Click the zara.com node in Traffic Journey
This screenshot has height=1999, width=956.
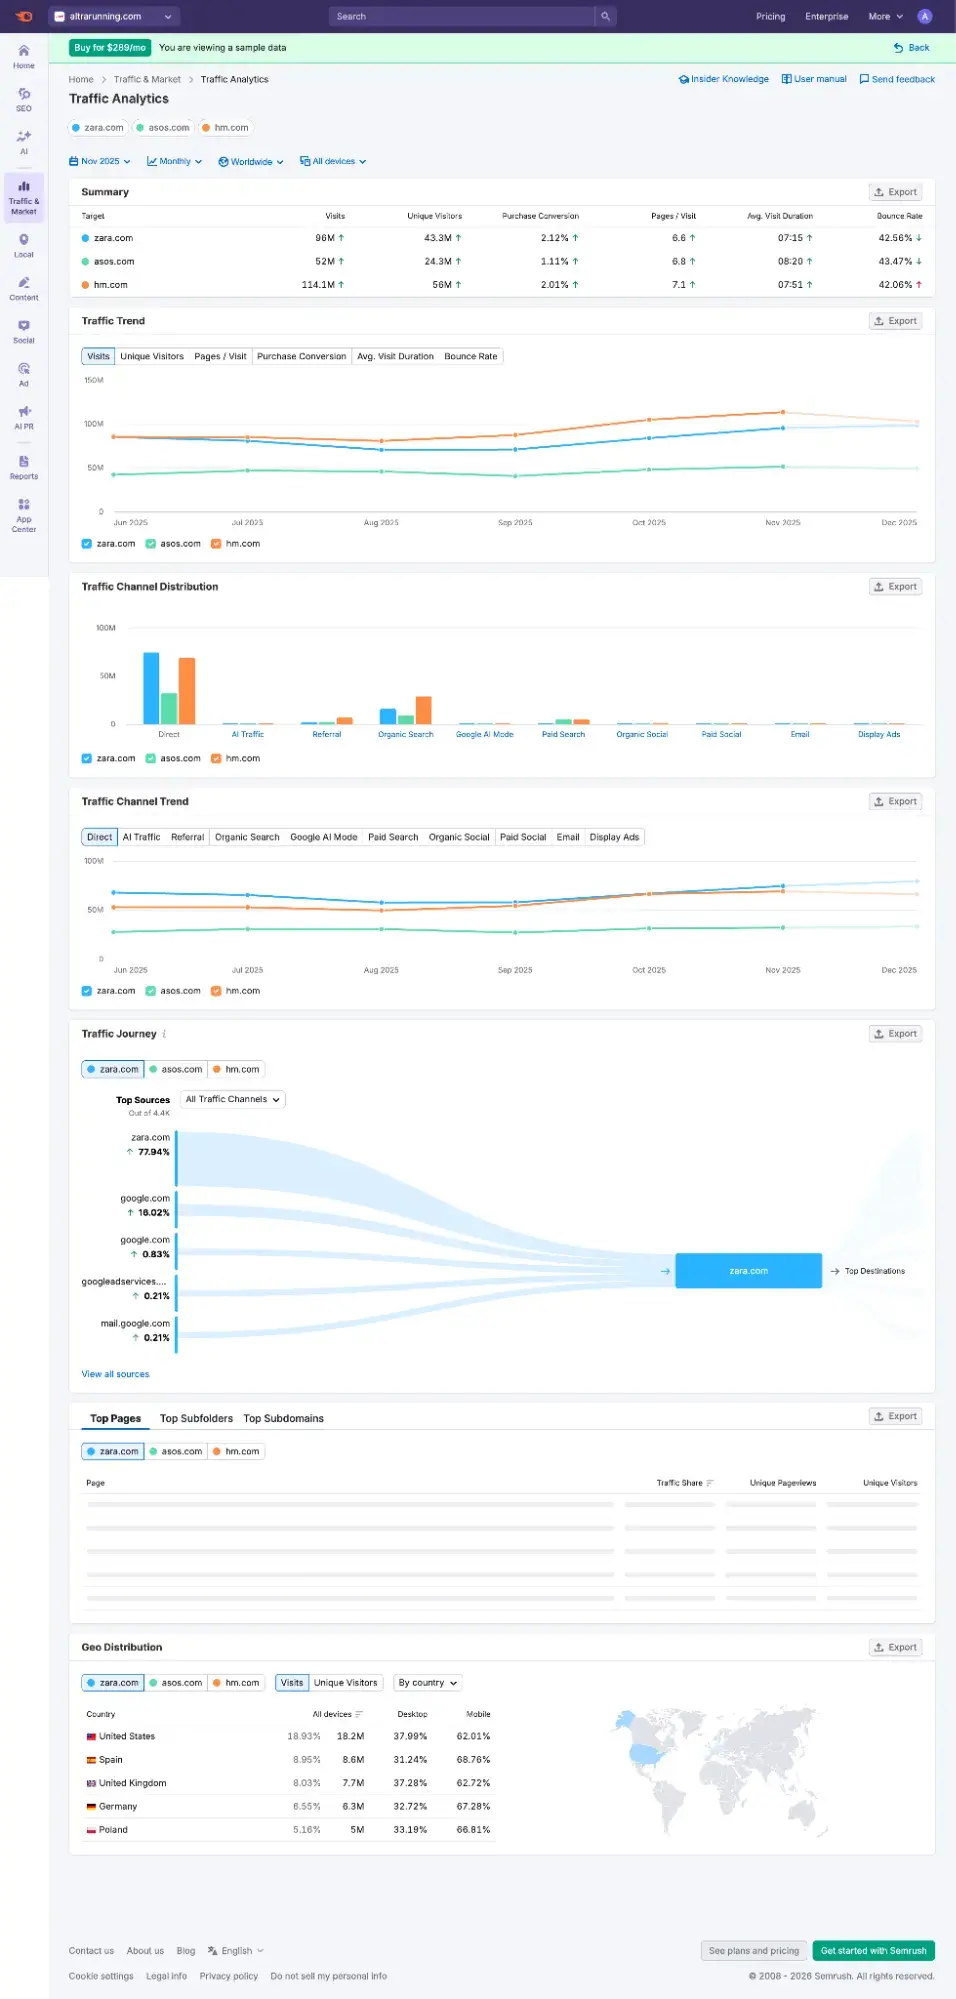click(749, 1271)
